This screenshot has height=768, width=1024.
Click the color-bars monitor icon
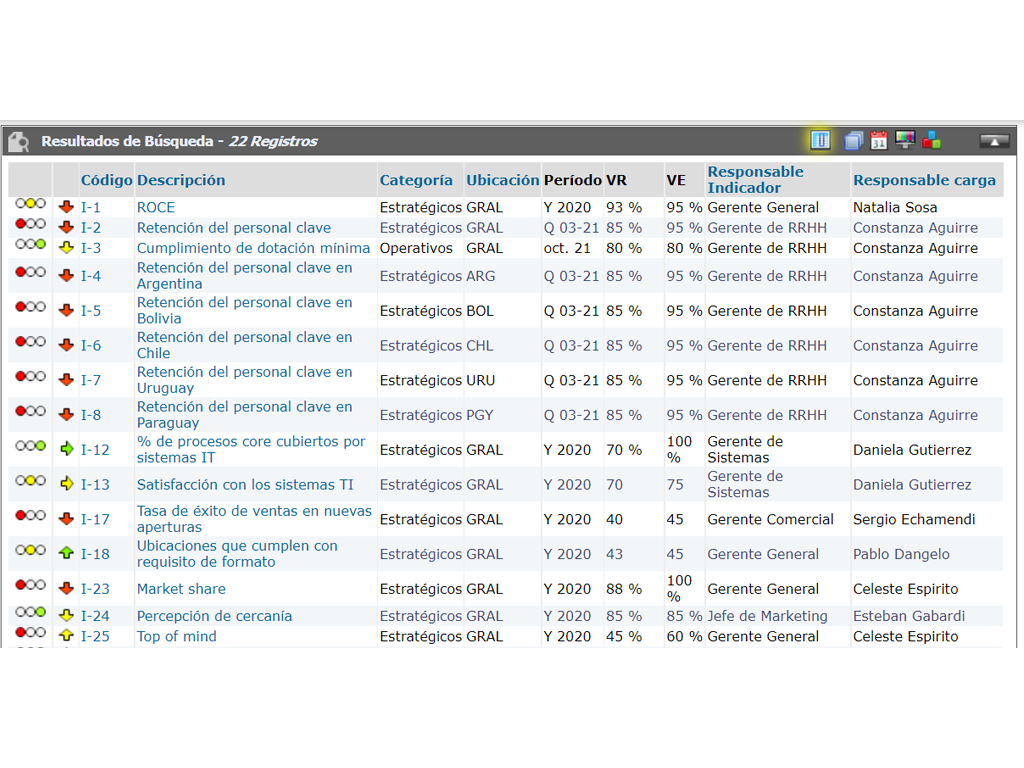point(905,140)
